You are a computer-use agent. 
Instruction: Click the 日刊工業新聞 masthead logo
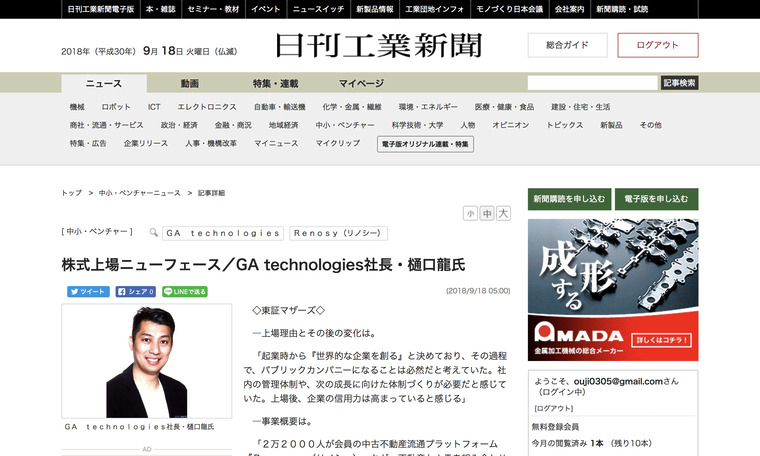point(379,46)
